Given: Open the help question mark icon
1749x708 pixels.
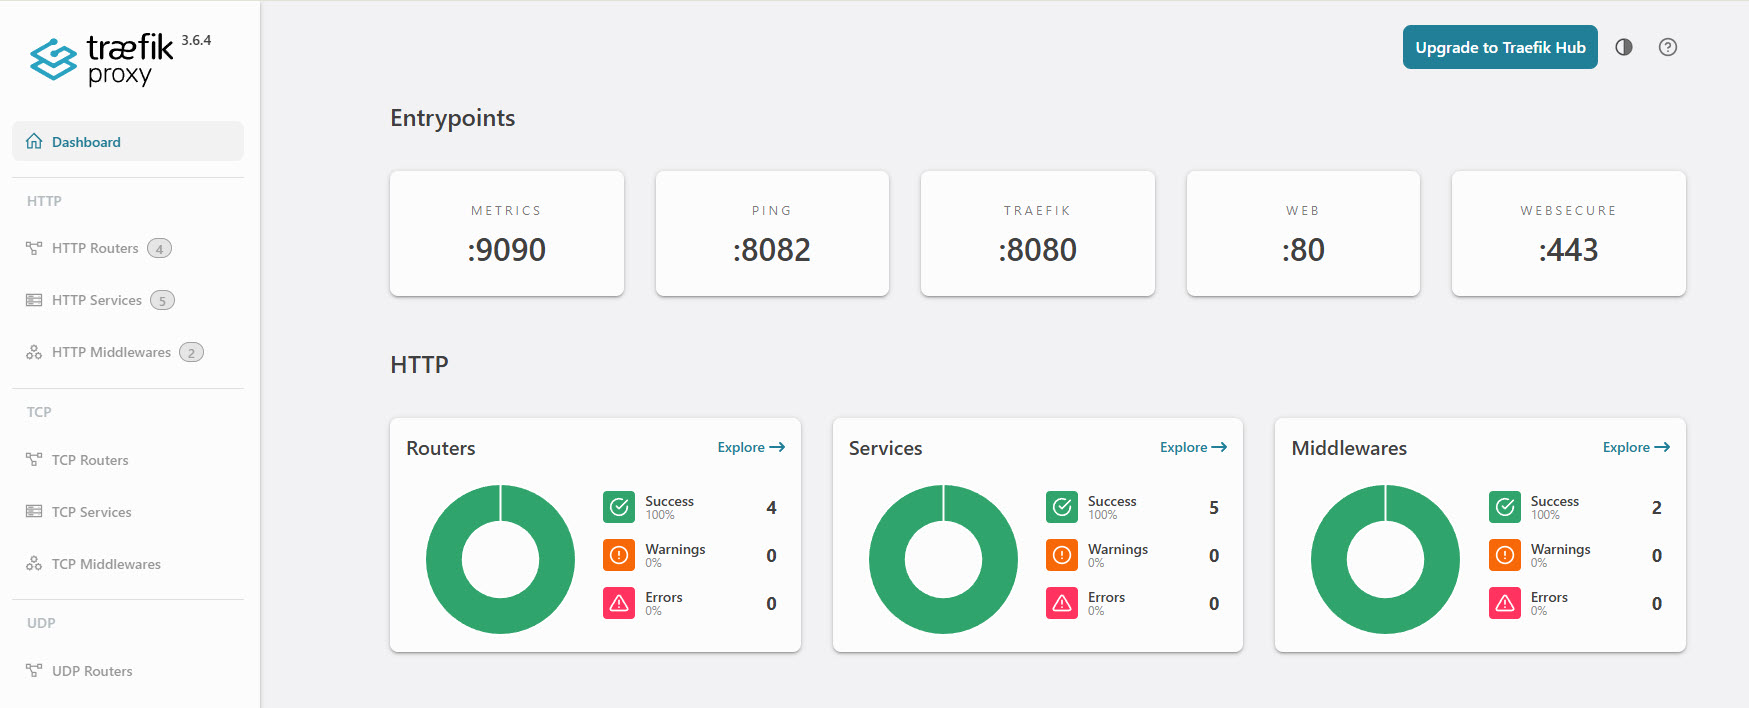Looking at the screenshot, I should 1667,47.
